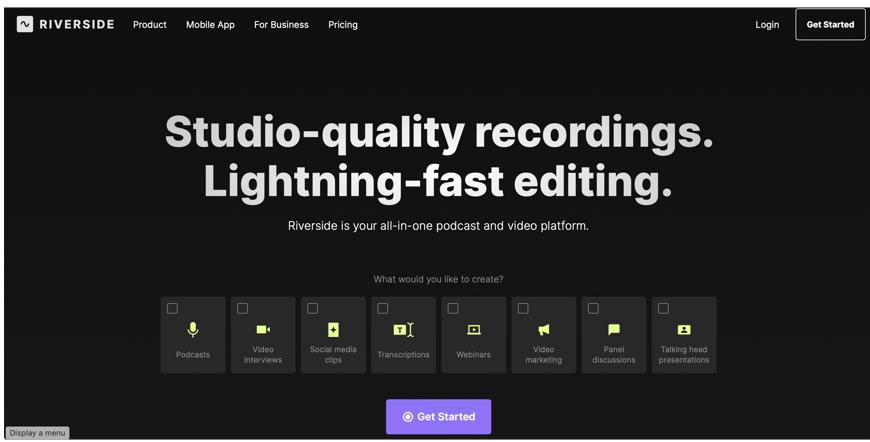Click the Social media clips icon
The image size is (870, 442).
pos(333,329)
